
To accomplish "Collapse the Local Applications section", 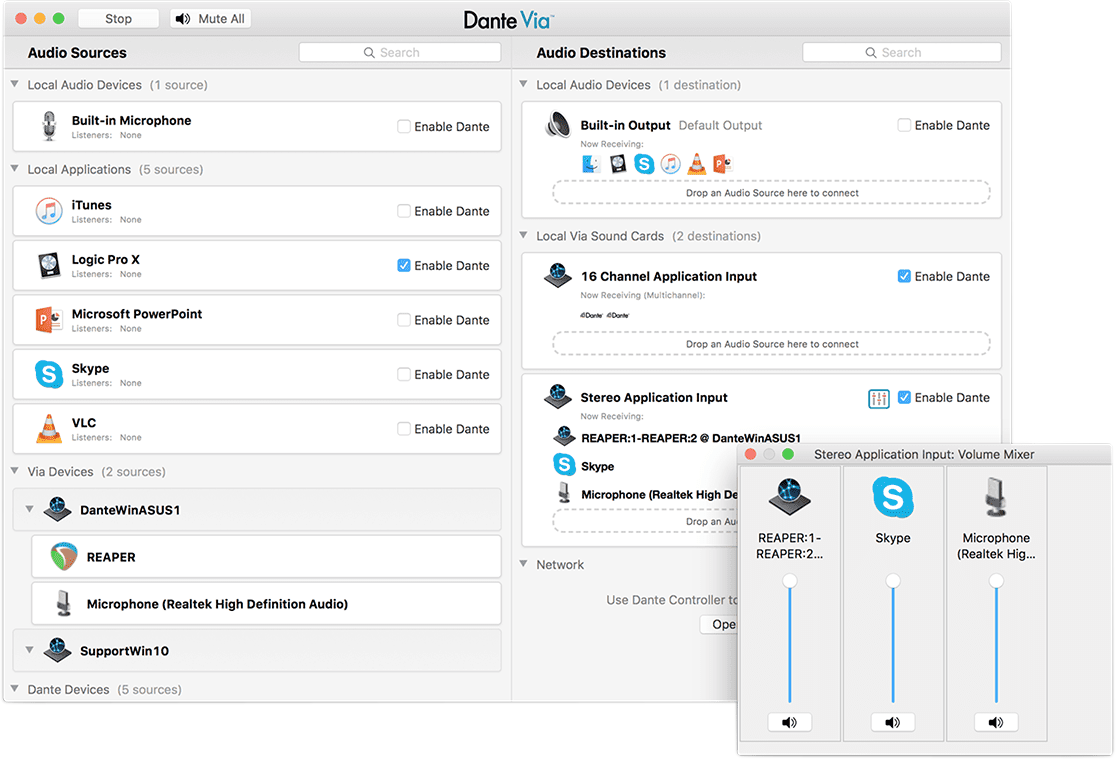I will click(x=14, y=169).
